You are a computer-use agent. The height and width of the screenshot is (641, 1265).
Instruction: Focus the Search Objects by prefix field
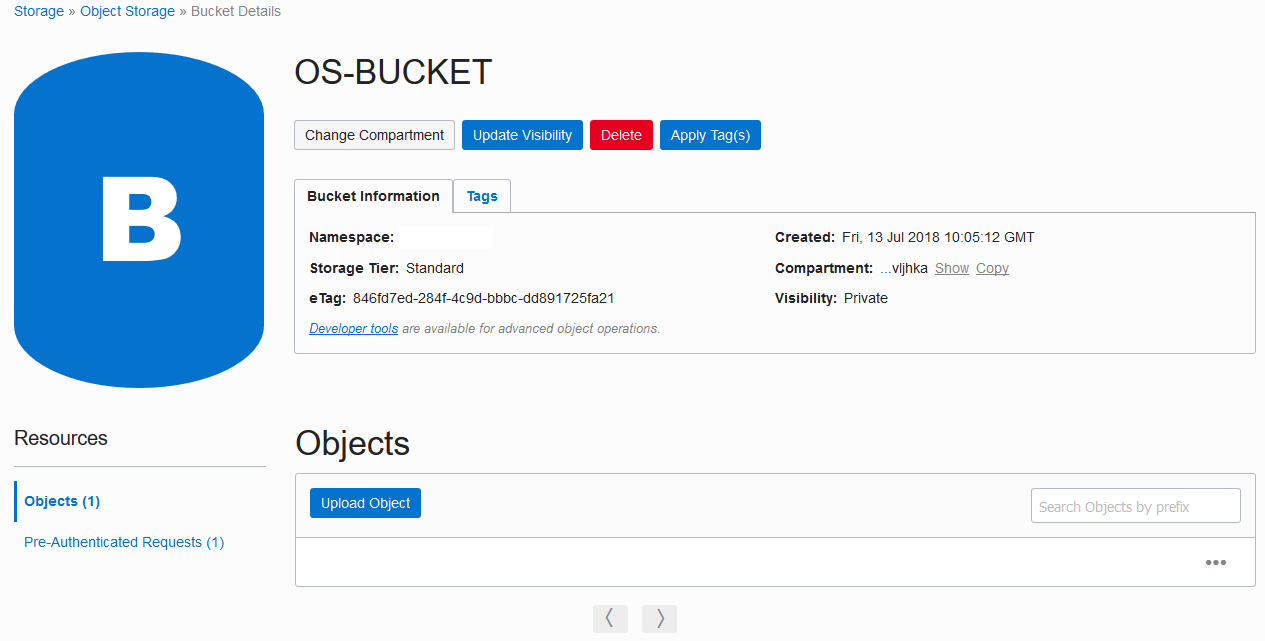[x=1135, y=506]
